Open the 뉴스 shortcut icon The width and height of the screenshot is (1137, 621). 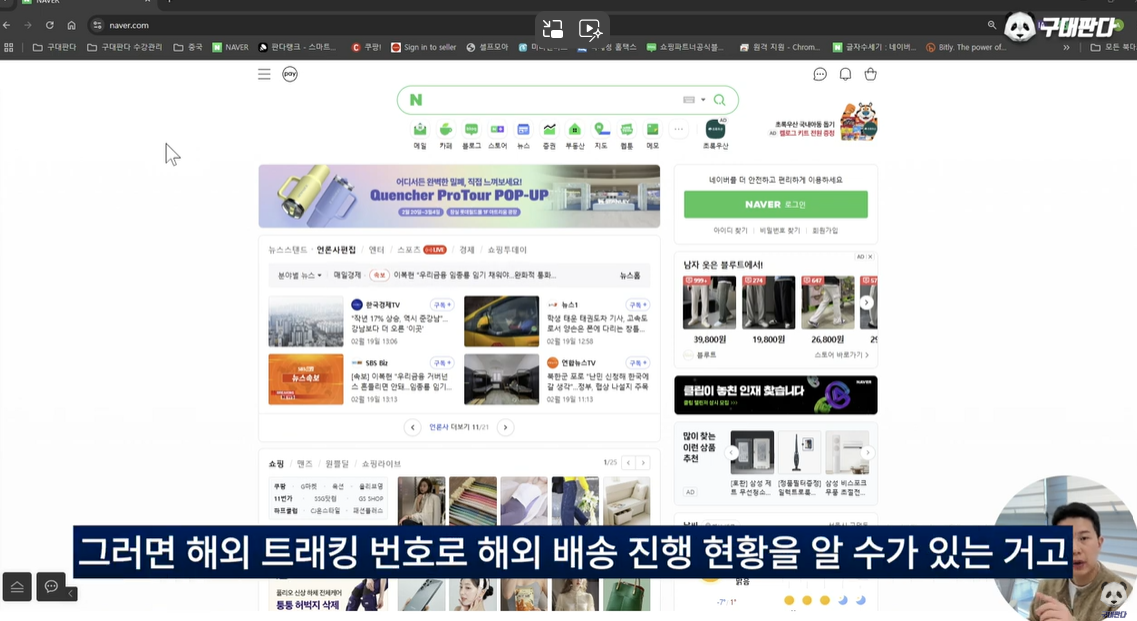[524, 129]
